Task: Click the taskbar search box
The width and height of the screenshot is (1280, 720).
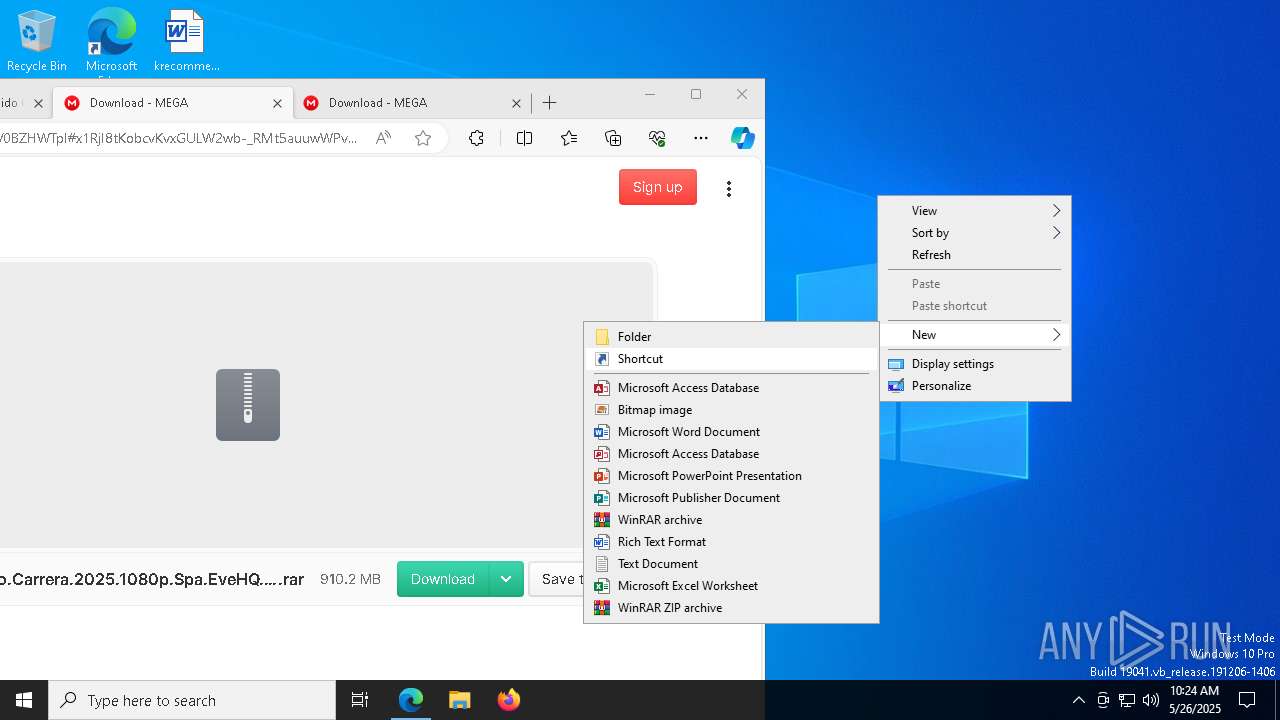Action: (192, 700)
